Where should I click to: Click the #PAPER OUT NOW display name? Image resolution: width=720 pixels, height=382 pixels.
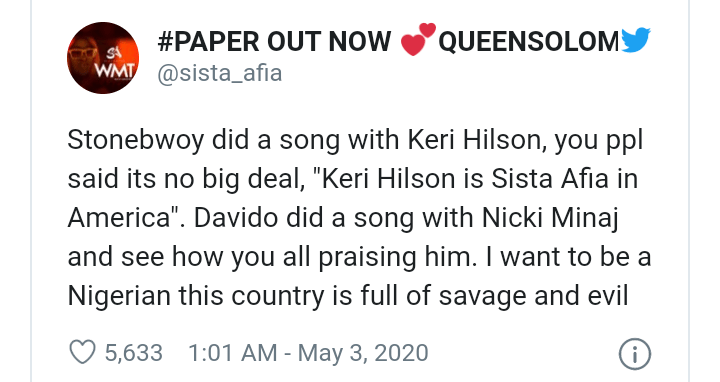point(274,41)
